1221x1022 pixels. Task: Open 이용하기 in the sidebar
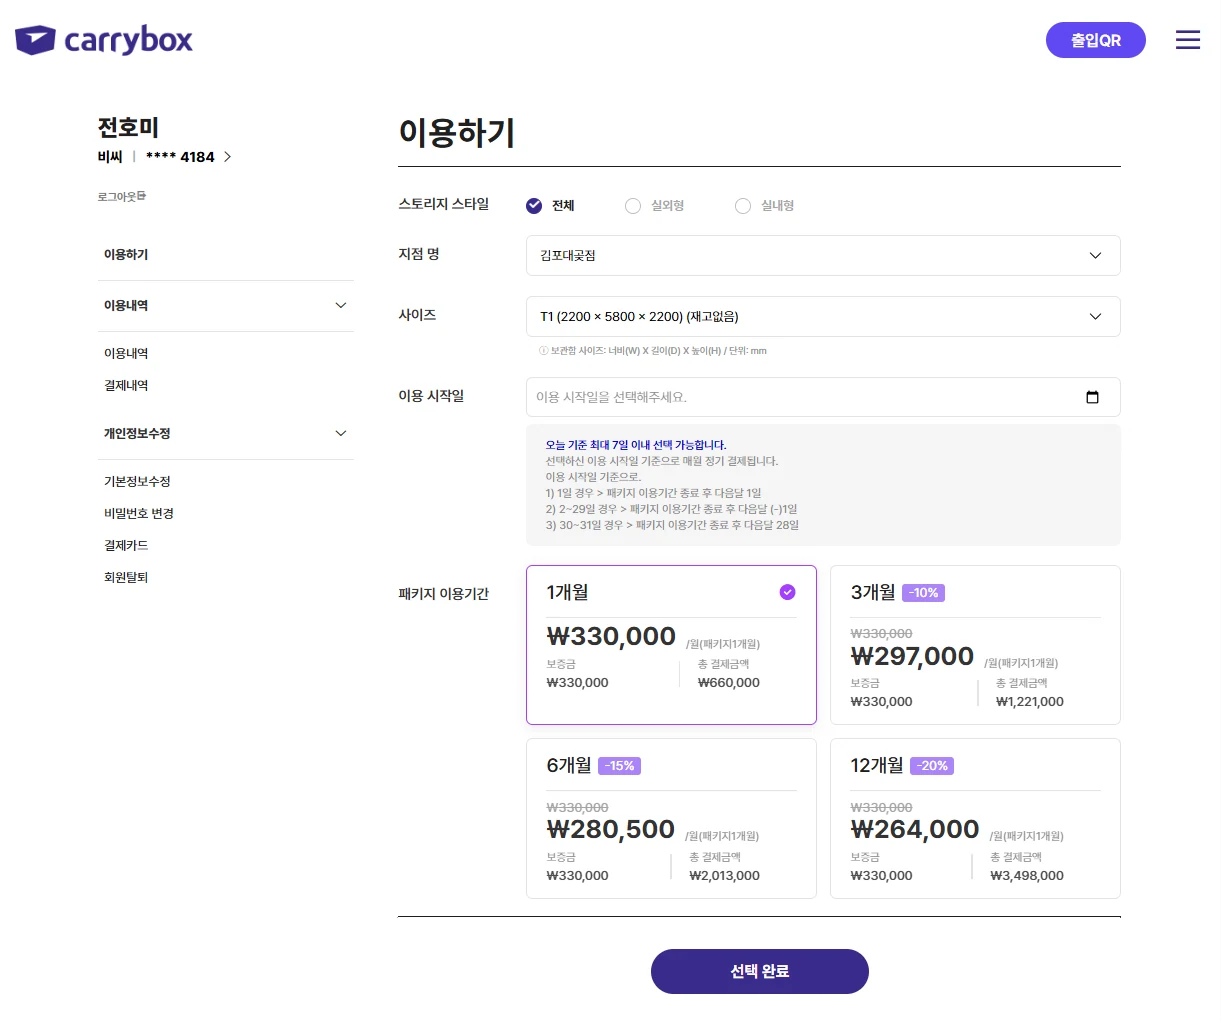click(x=126, y=255)
